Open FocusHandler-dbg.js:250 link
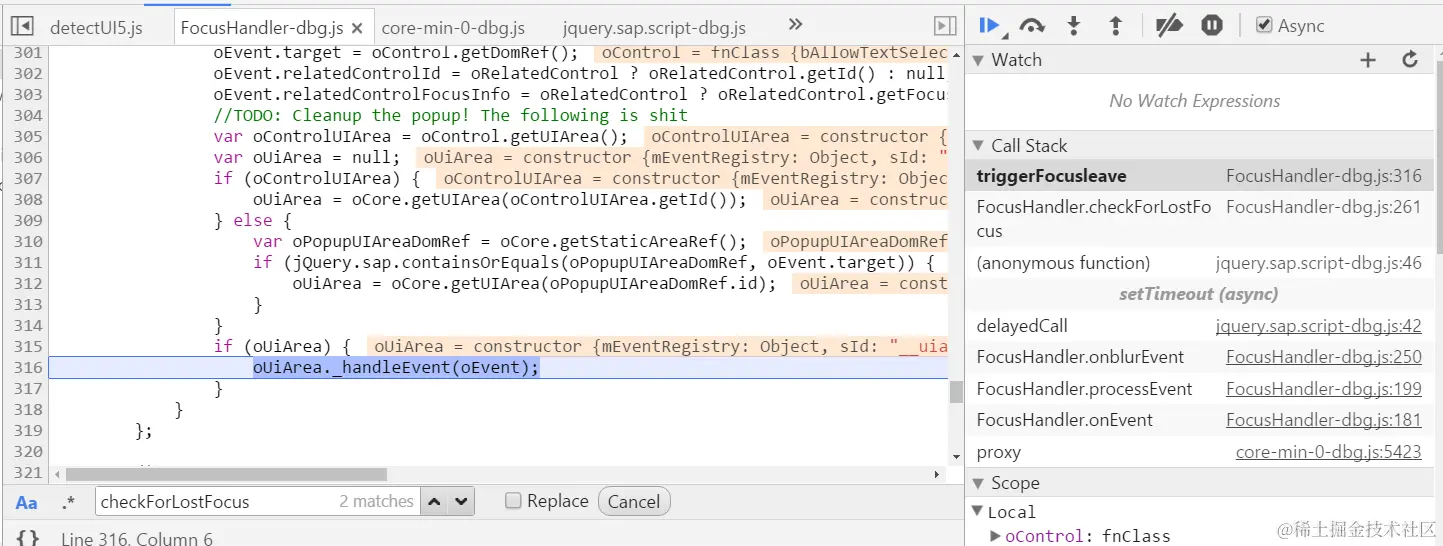 coord(1324,357)
